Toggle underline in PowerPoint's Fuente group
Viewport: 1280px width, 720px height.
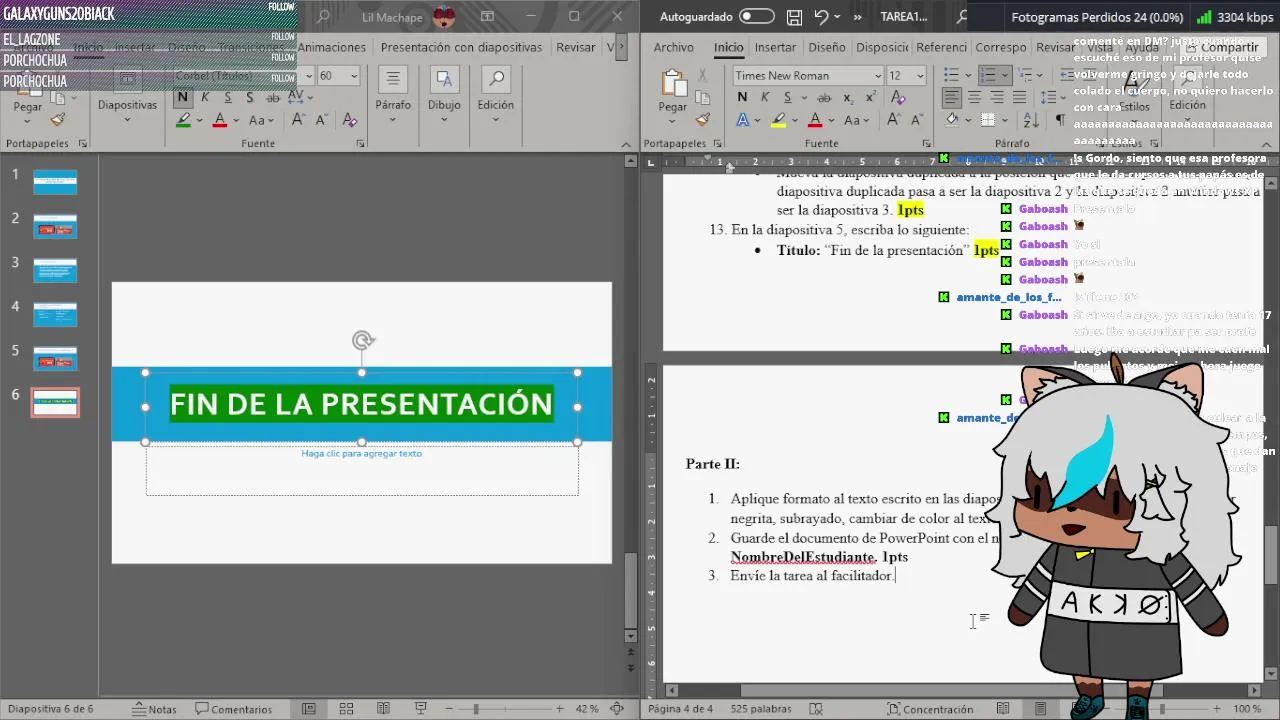(x=228, y=97)
